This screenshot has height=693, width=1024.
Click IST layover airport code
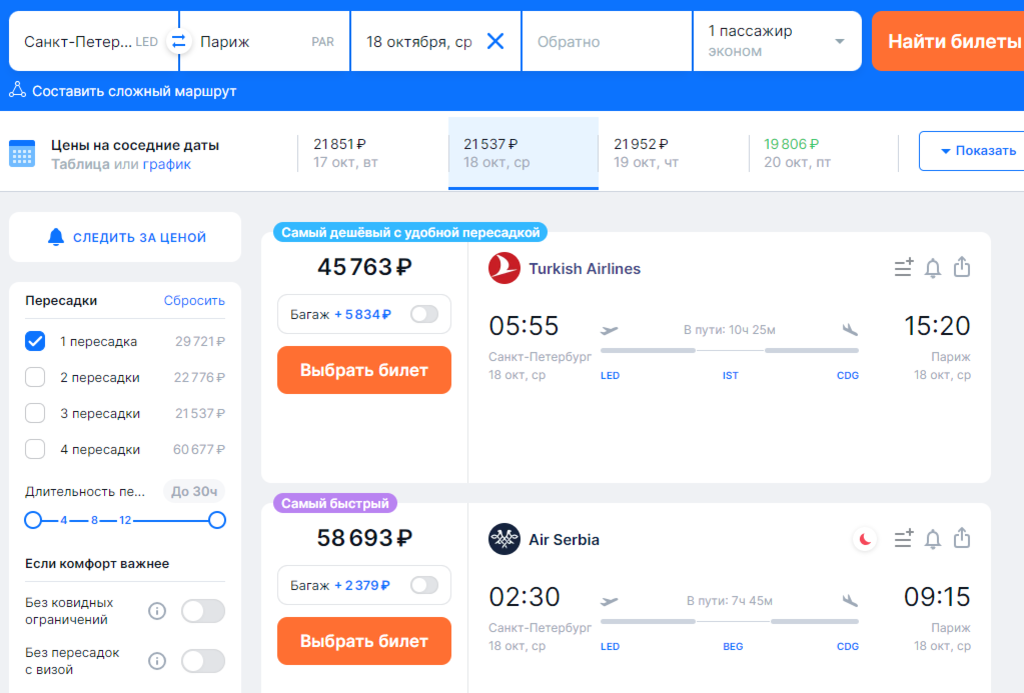730,376
